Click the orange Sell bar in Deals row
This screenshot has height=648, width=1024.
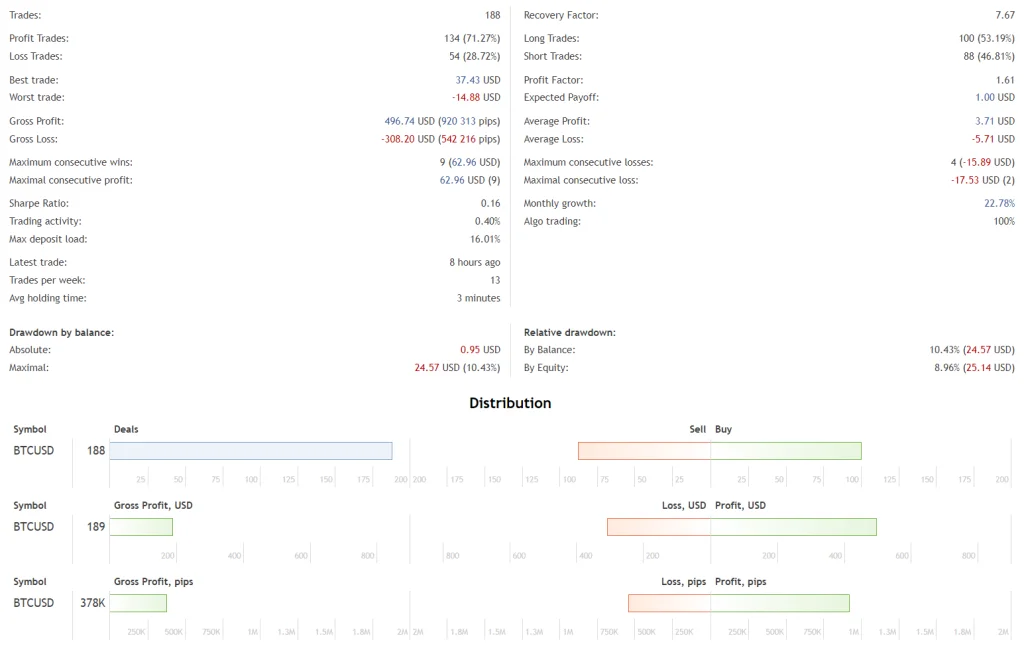[644, 451]
